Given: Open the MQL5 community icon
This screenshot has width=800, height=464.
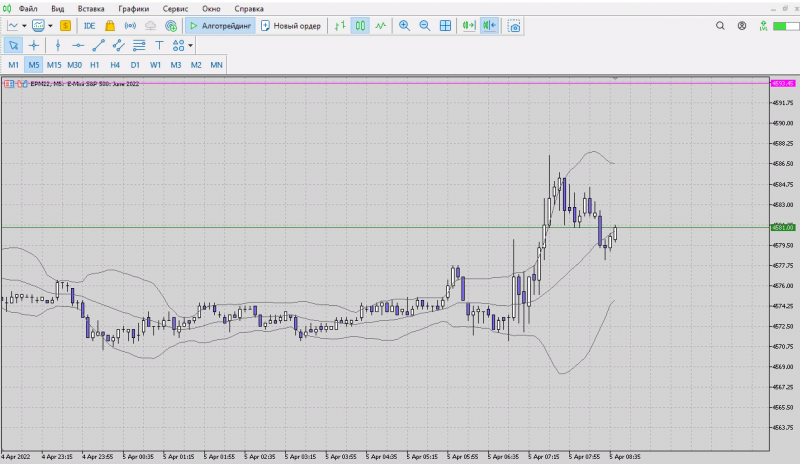Looking at the screenshot, I should (171, 26).
